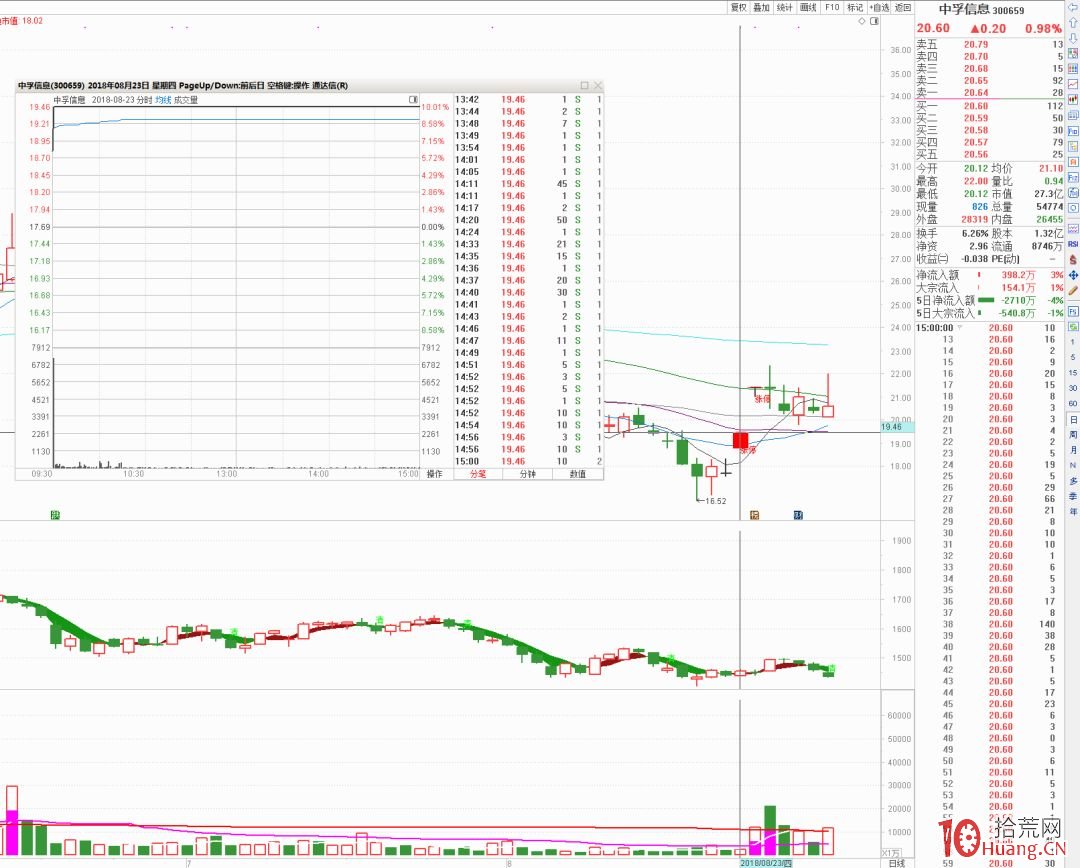Open the line trend chart icon in sidebar
The height and width of the screenshot is (868, 1080).
pyautogui.click(x=1073, y=84)
